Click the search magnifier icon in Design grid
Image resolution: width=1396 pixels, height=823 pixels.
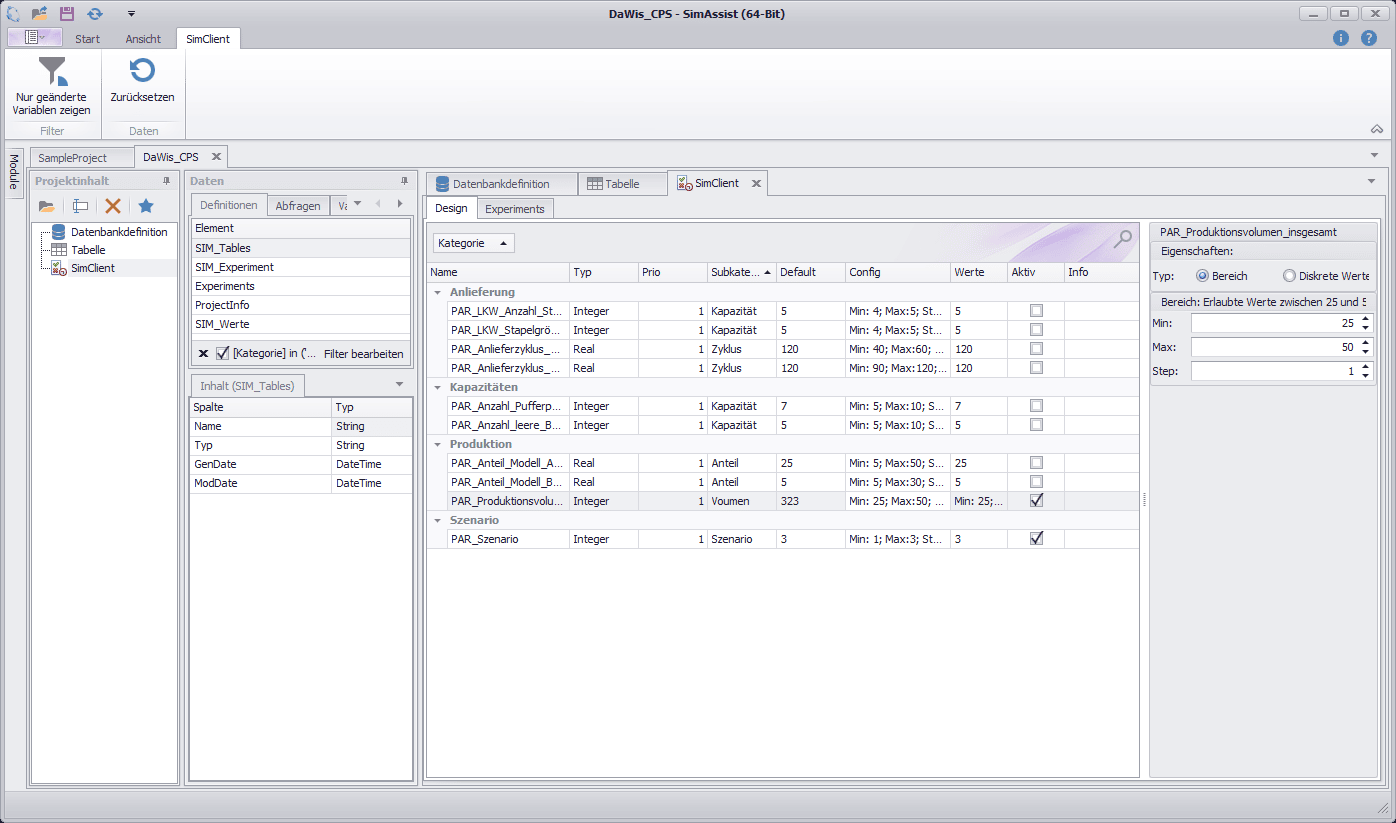pos(1124,238)
